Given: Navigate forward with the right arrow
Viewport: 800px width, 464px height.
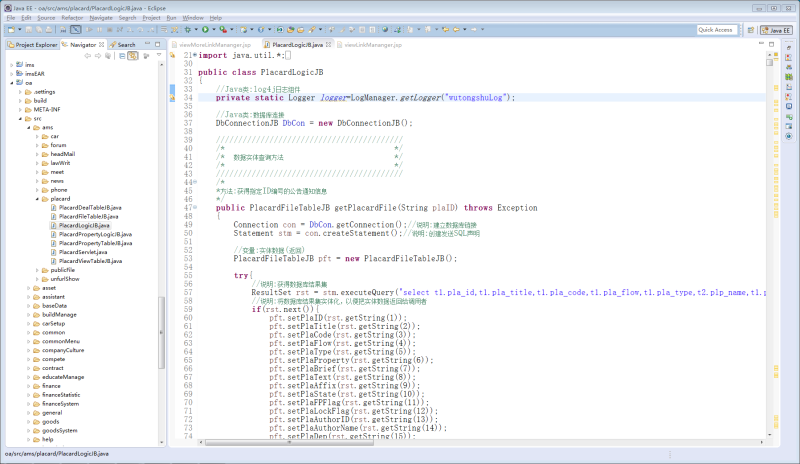Looking at the screenshot, I should coord(474,30).
